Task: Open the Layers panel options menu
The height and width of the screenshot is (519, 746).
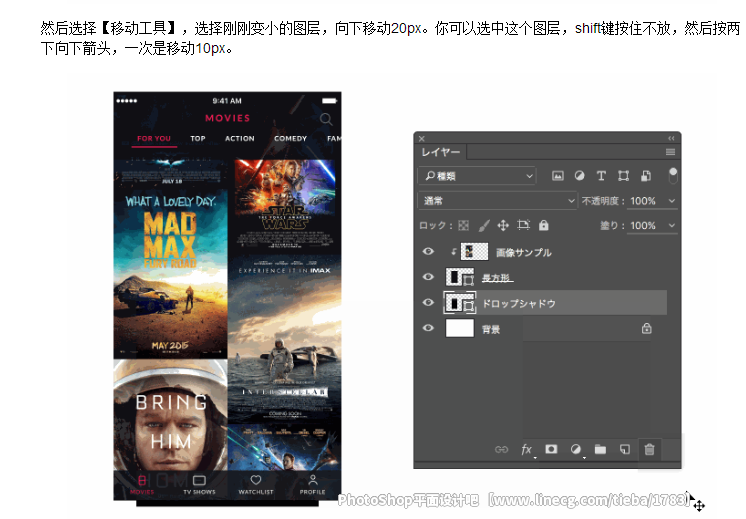Action: pos(670,152)
